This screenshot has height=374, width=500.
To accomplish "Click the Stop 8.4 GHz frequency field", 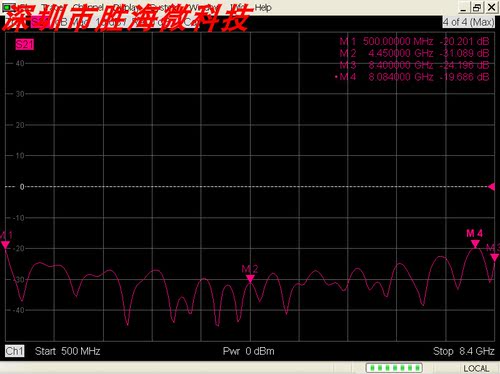I will [464, 351].
